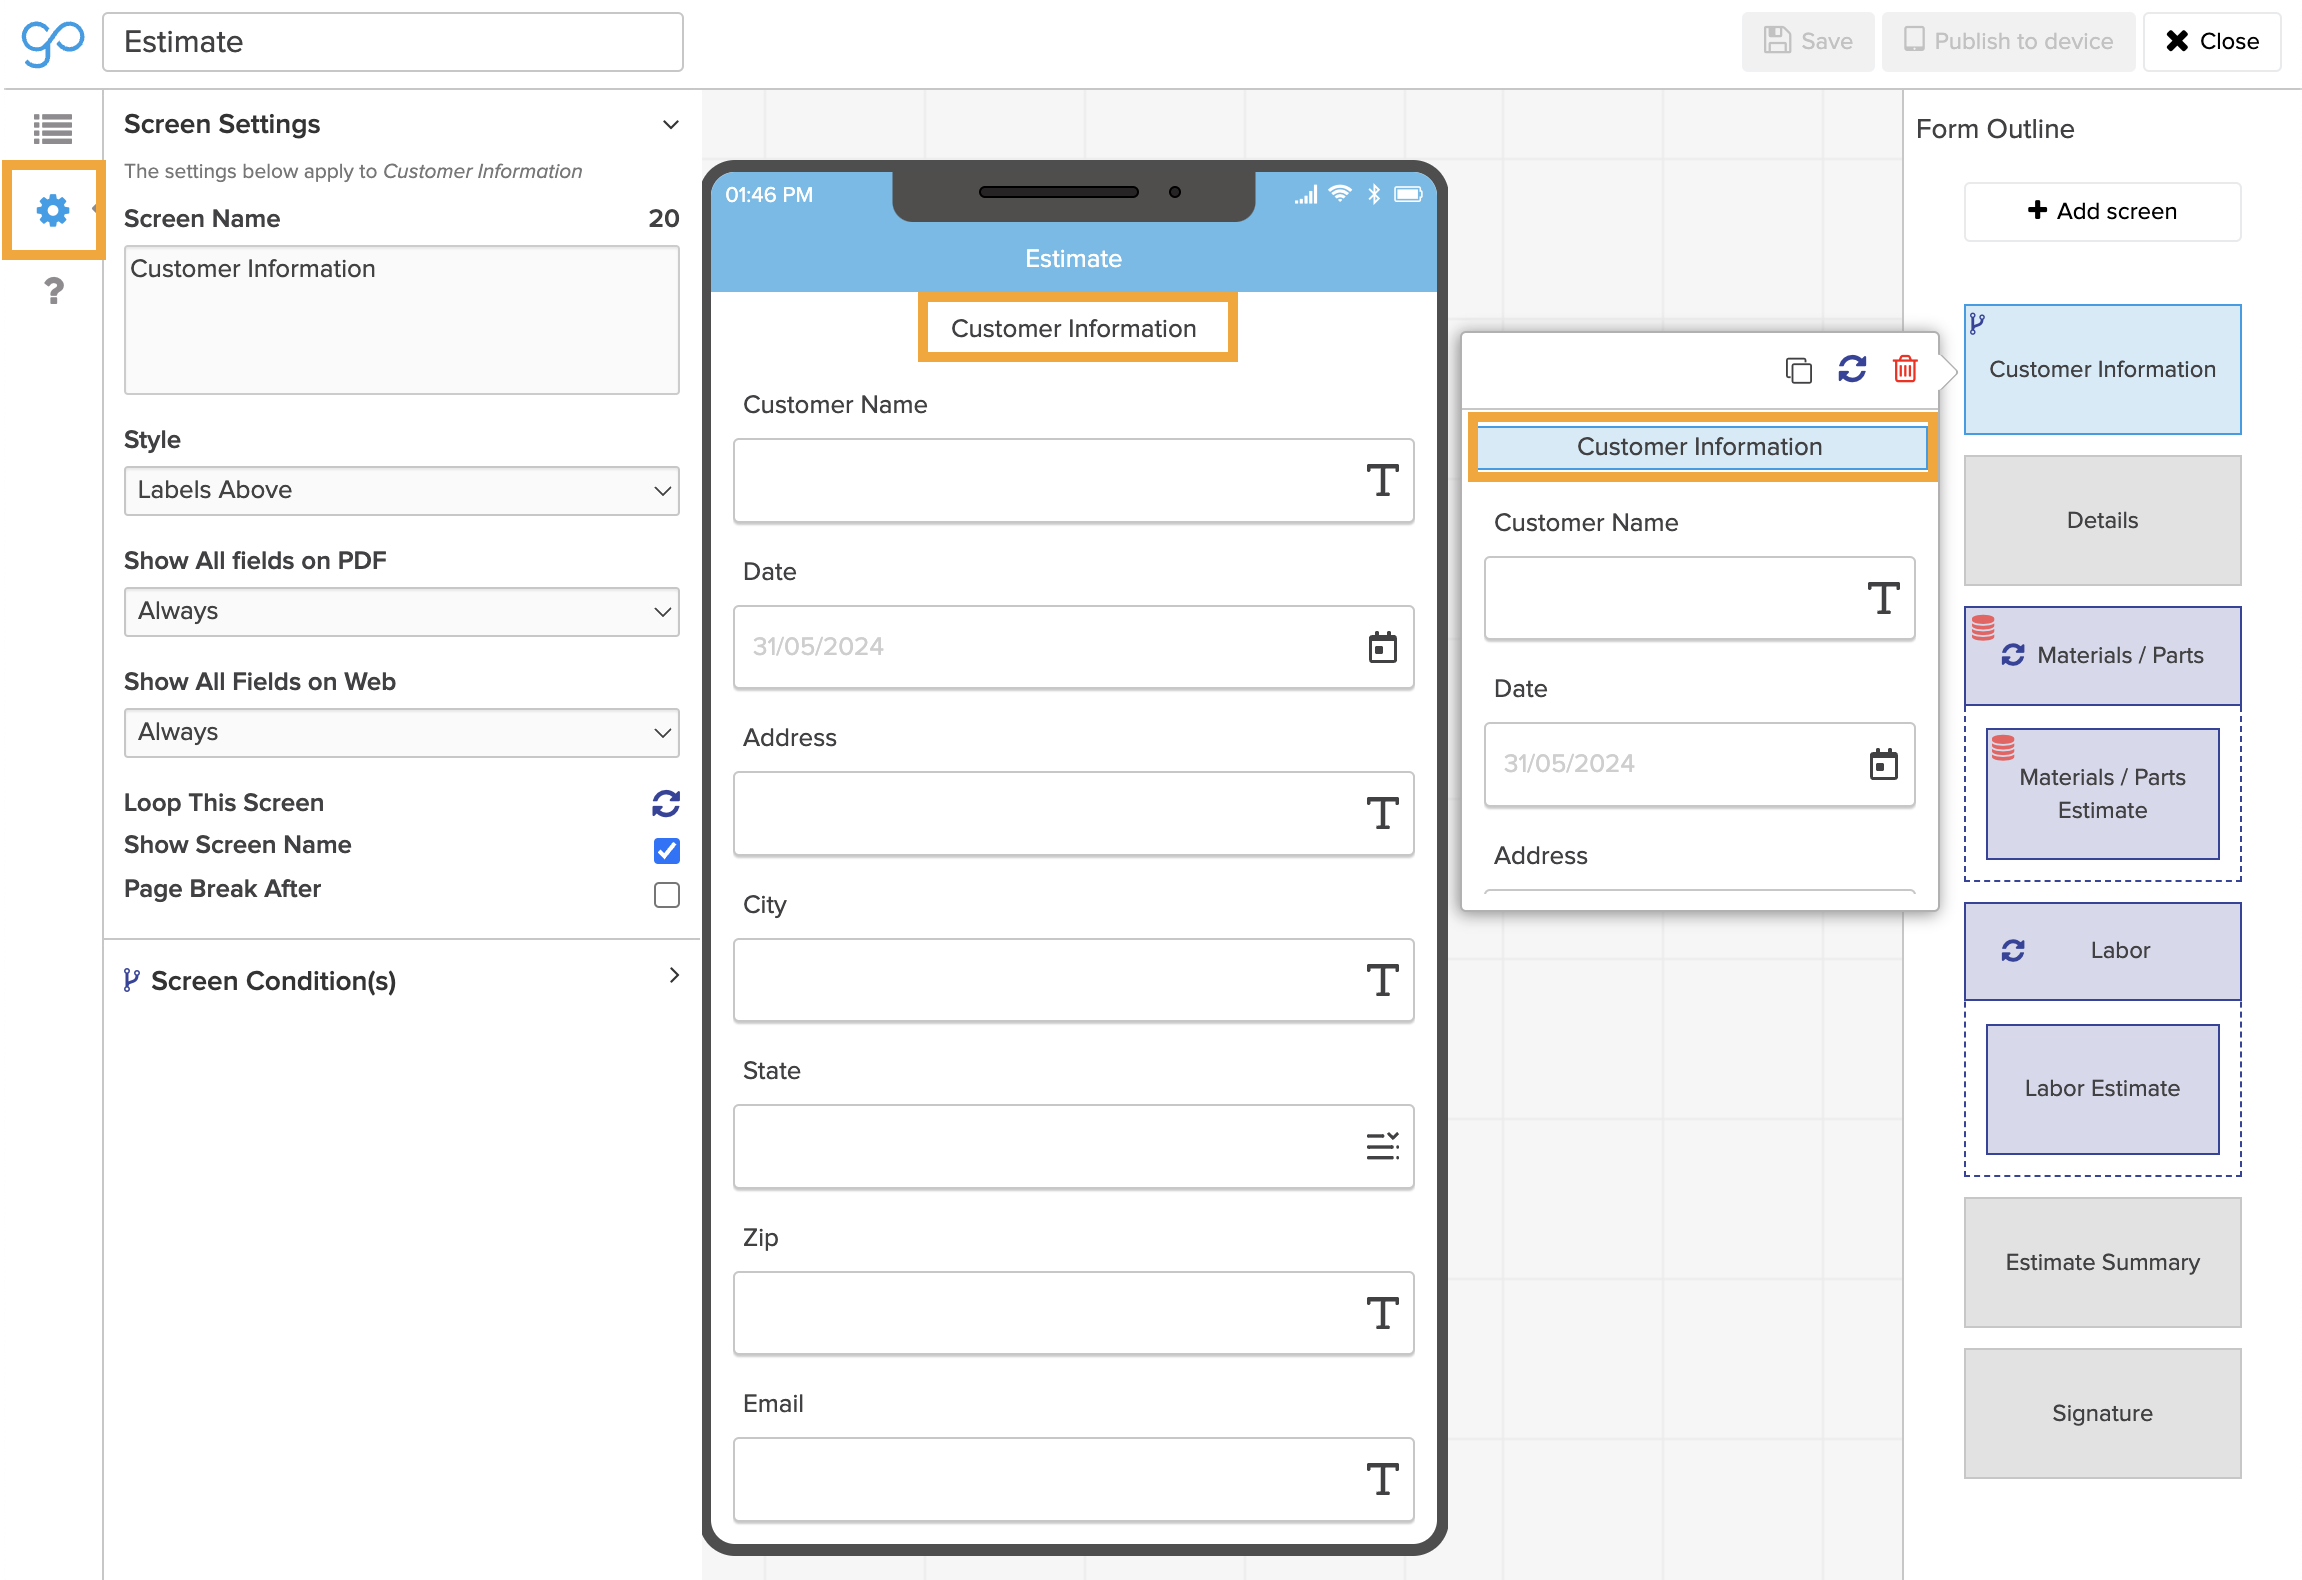Enable the Page Break After checkbox
2302x1580 pixels.
coord(666,894)
